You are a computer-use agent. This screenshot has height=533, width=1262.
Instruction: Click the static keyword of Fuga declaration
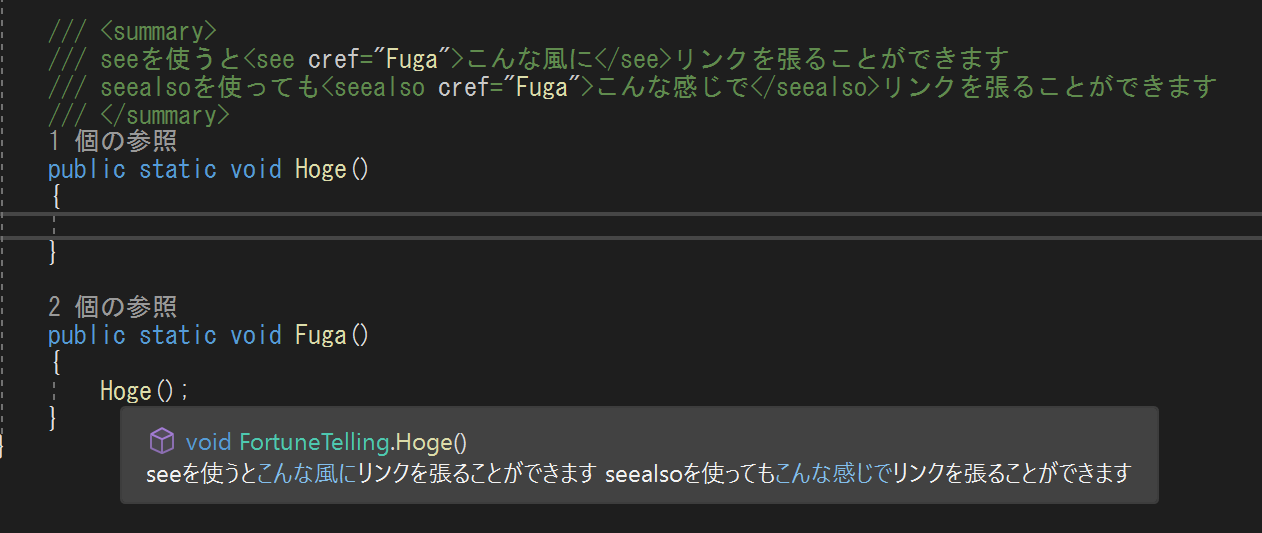(178, 334)
